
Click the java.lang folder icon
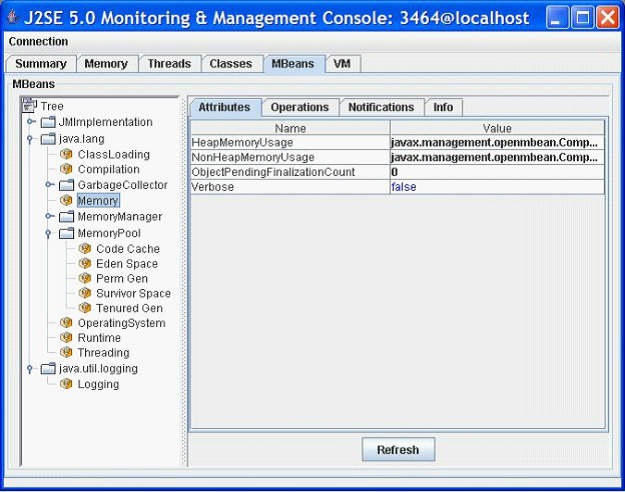coord(48,138)
